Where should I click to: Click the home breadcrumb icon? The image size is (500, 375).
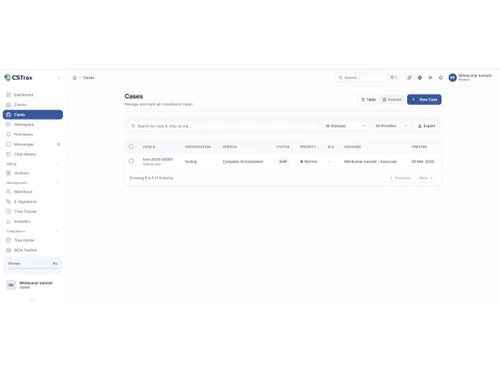(x=75, y=77)
